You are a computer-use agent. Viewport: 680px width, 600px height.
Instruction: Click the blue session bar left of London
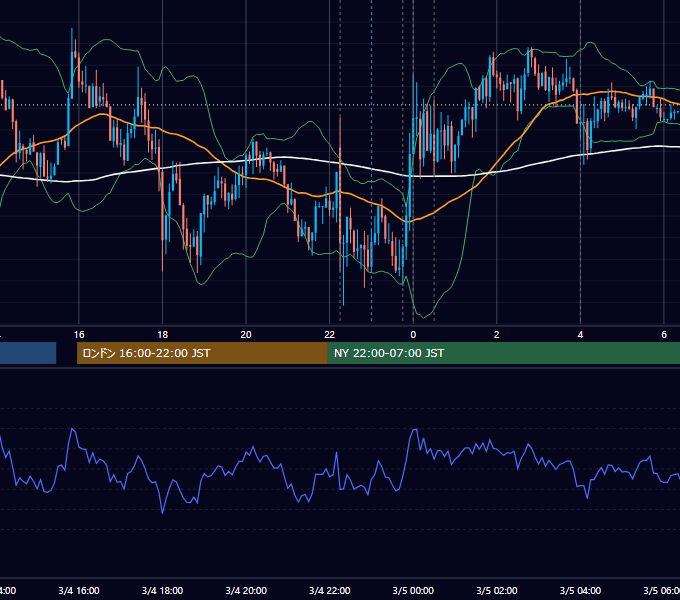[x=28, y=353]
